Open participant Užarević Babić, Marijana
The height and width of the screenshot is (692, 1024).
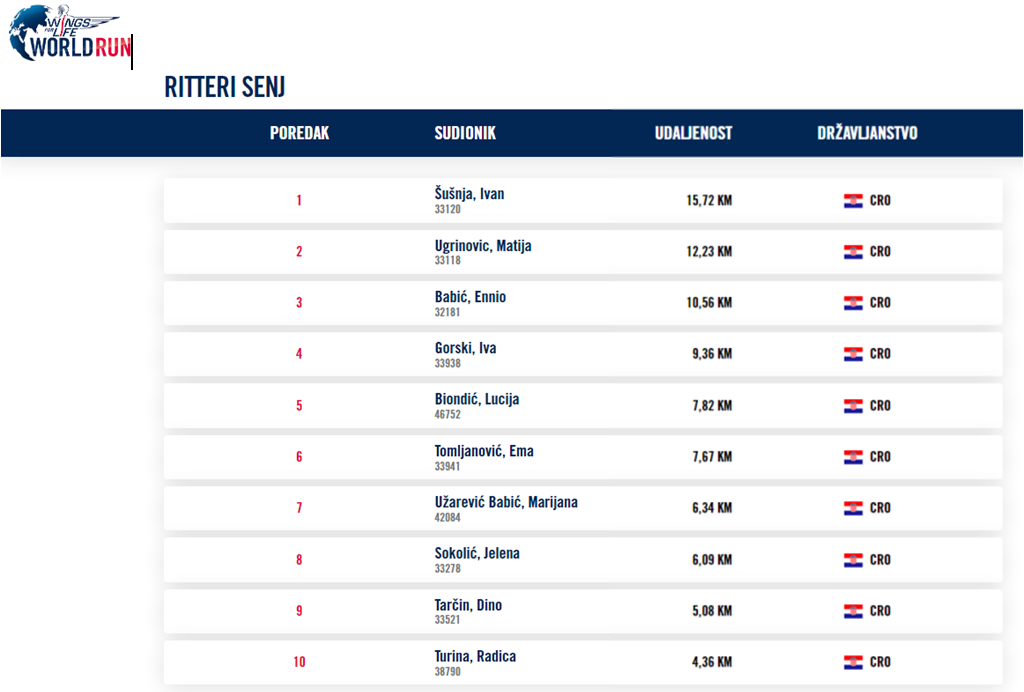point(506,502)
